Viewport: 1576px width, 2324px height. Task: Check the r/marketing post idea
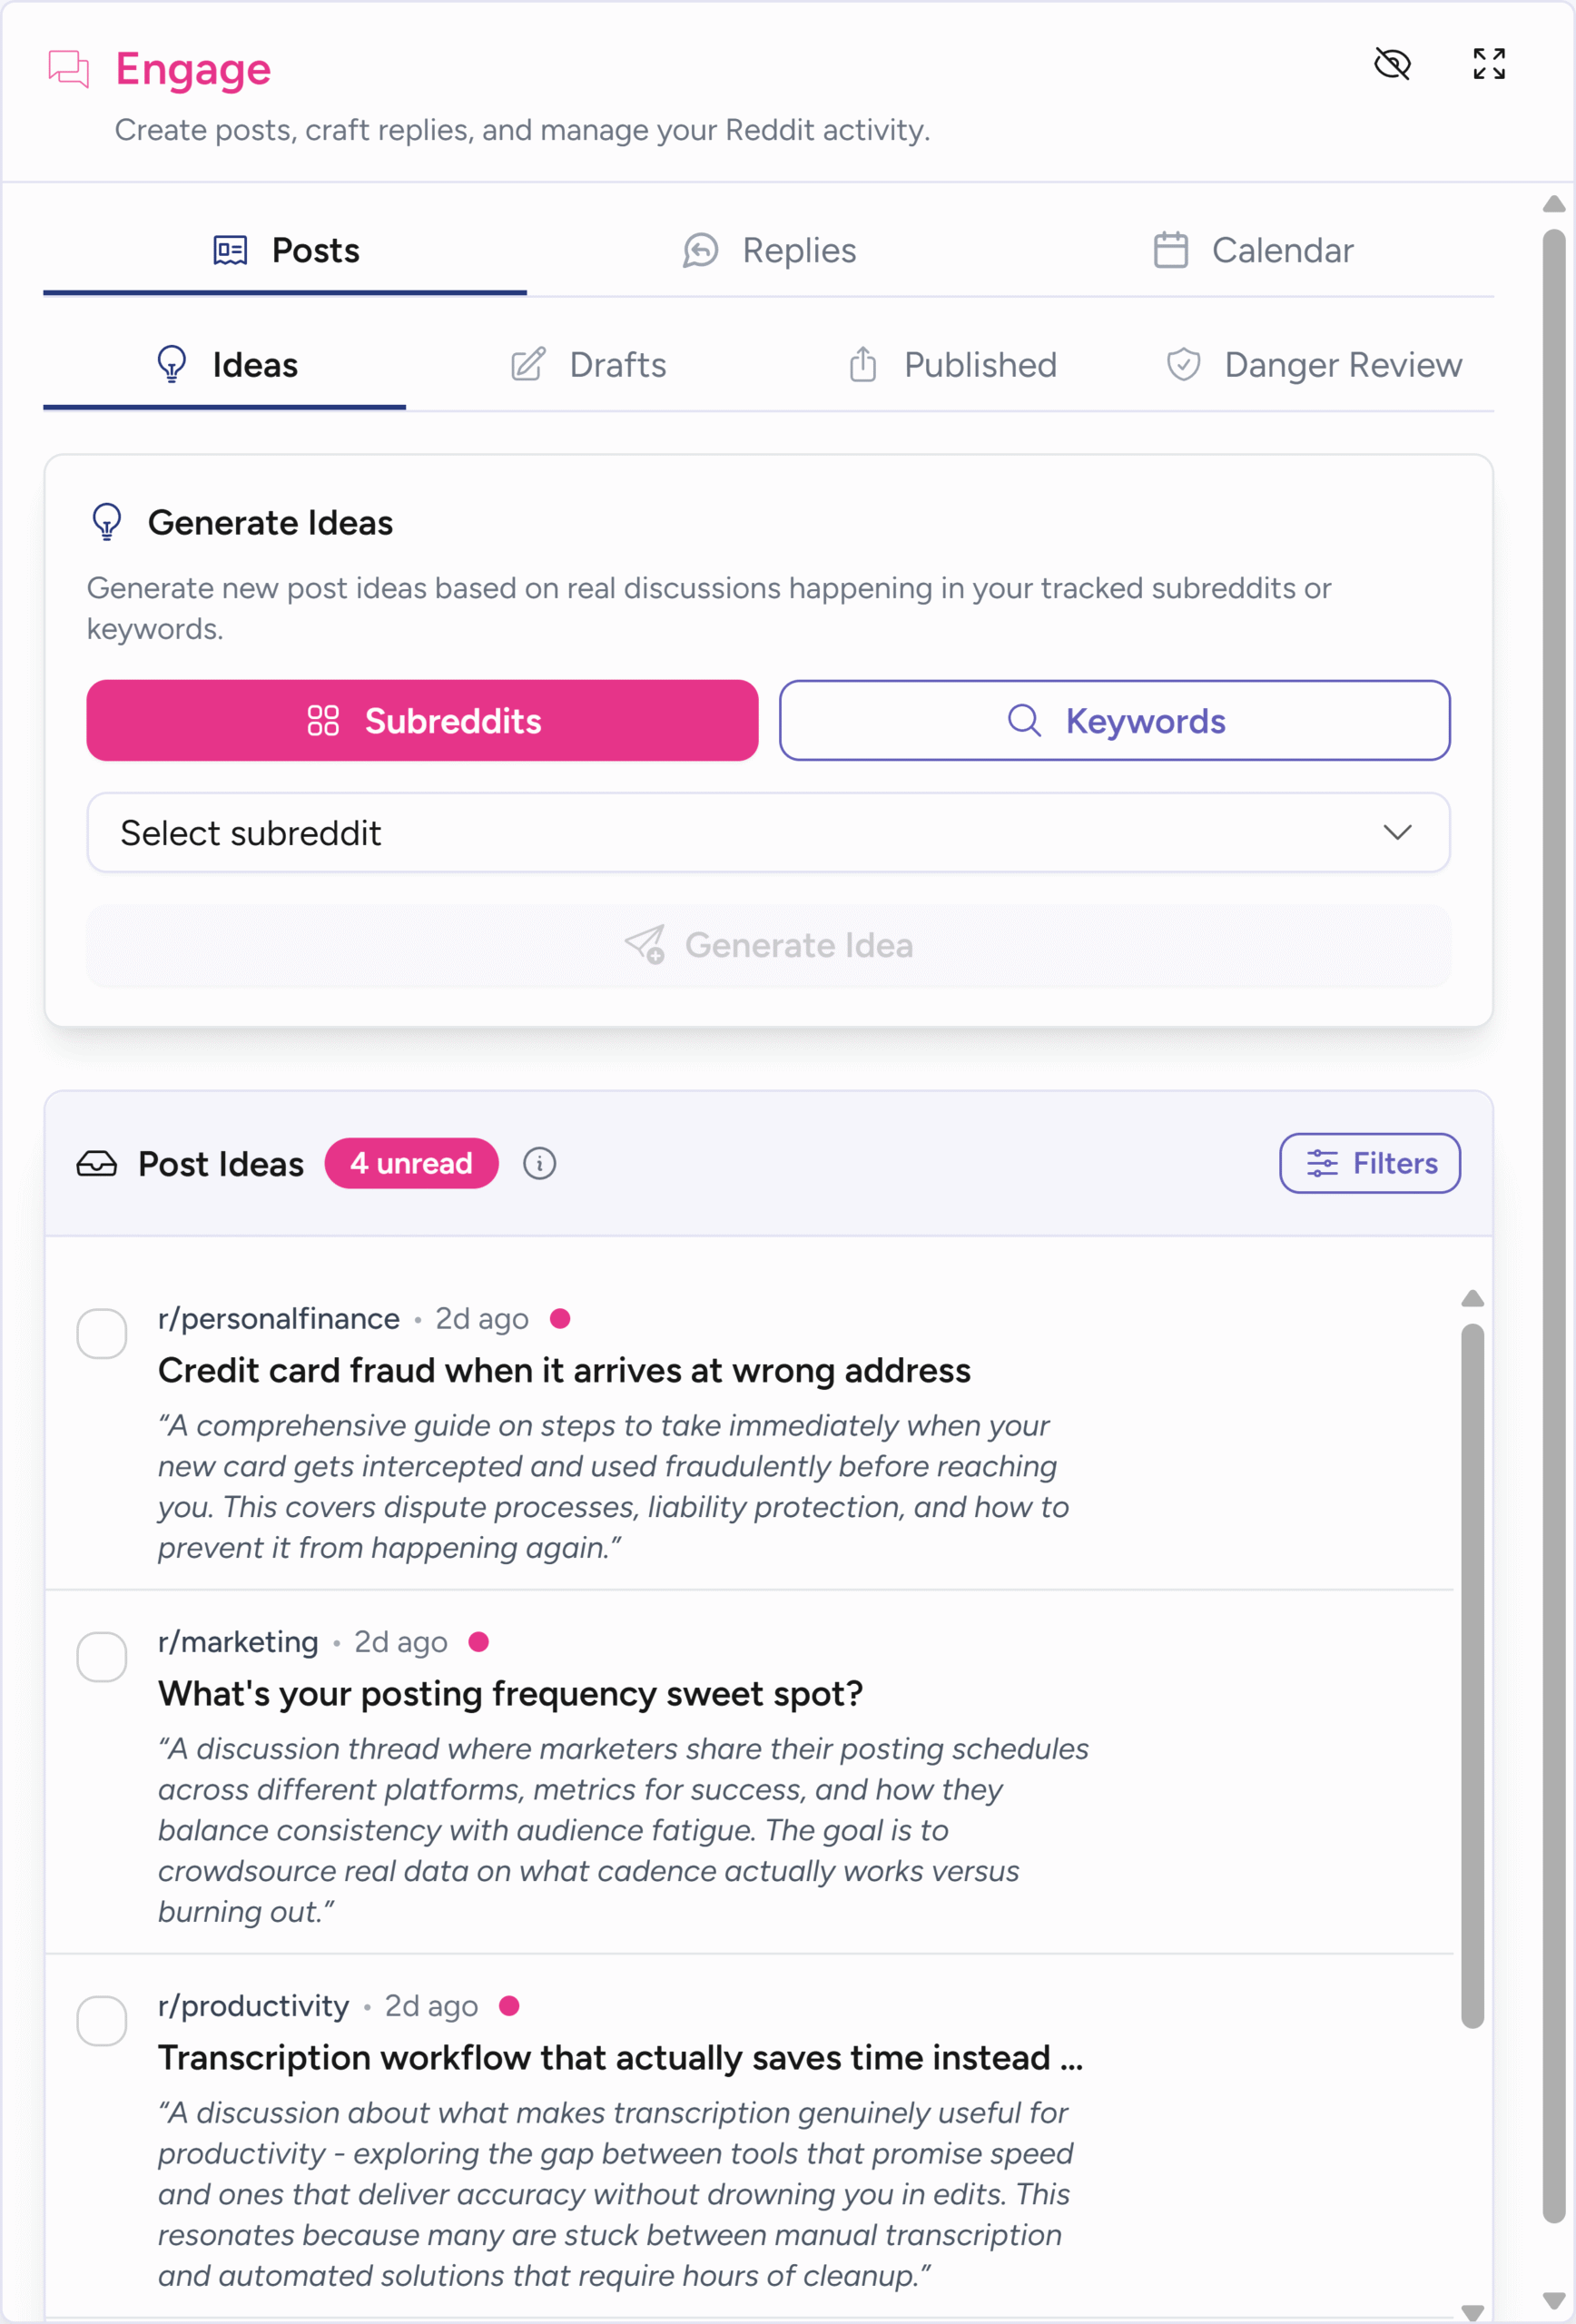click(x=102, y=1657)
